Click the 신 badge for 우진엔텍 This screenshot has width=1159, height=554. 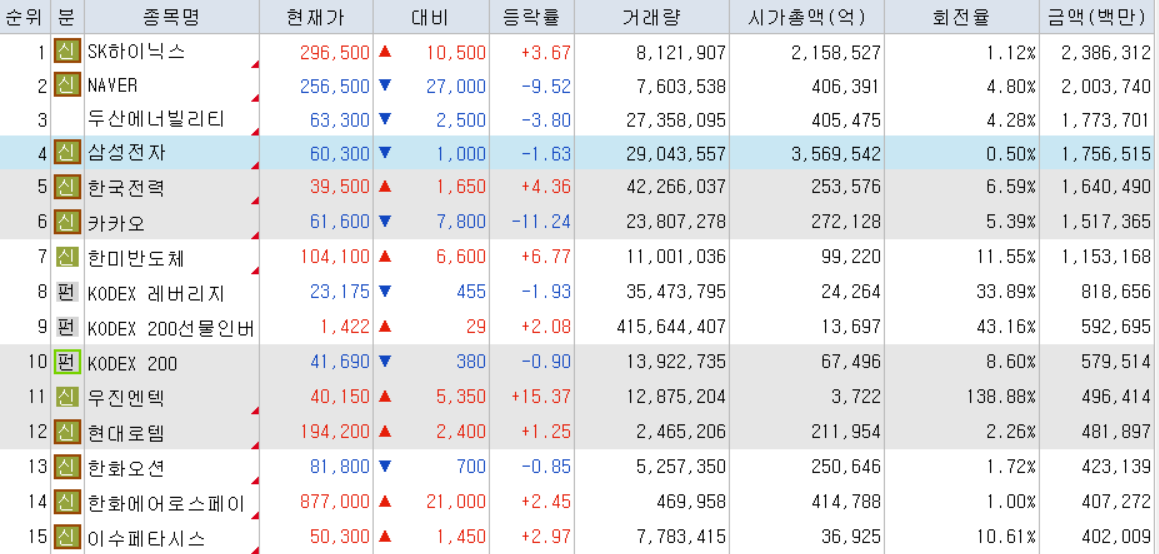[x=67, y=397]
